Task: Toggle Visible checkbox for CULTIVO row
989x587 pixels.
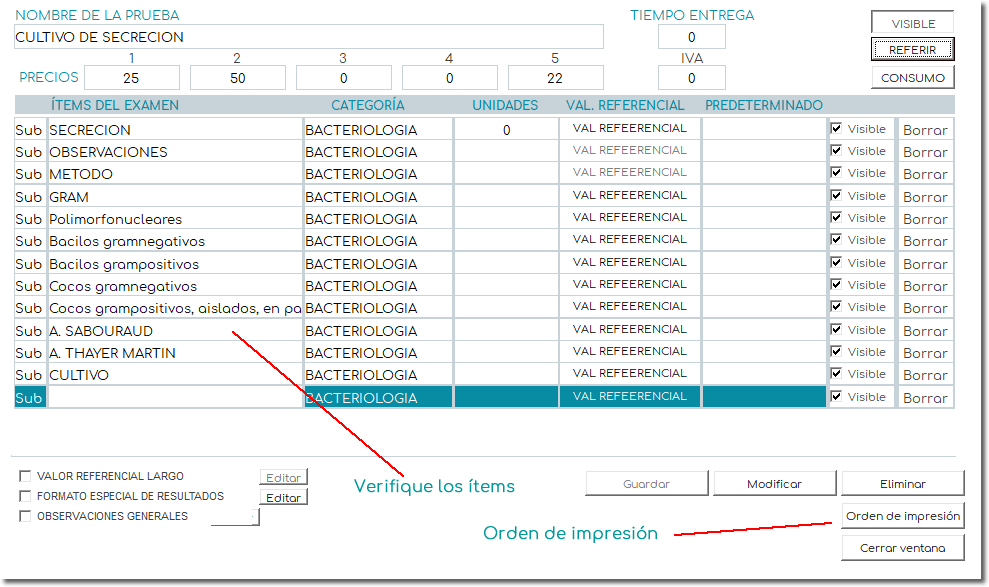Action: [836, 374]
